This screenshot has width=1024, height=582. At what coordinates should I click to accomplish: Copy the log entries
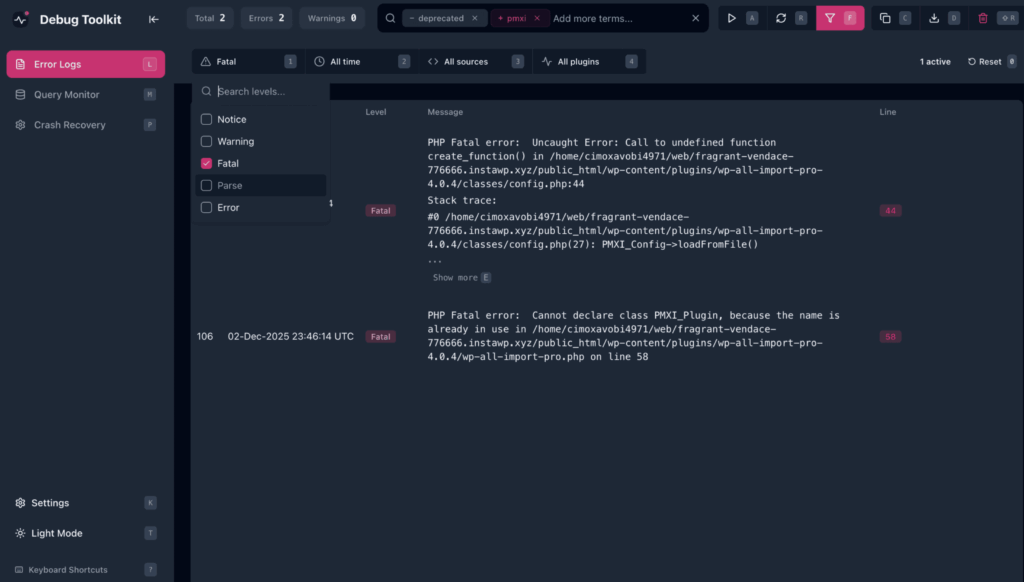click(x=885, y=18)
